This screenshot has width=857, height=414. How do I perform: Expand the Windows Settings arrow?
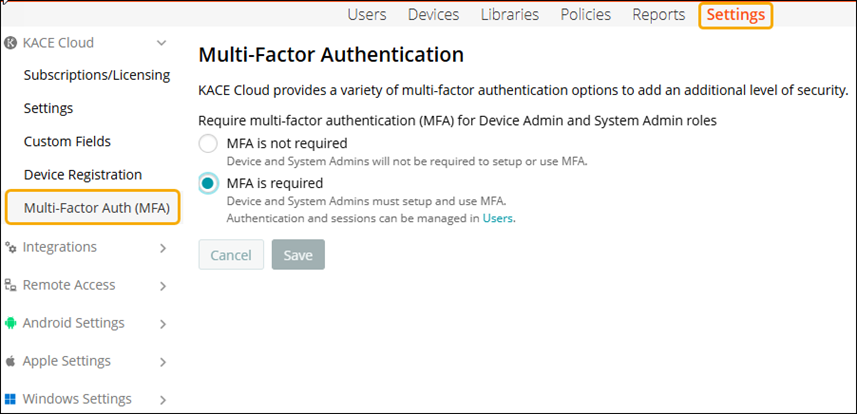[163, 400]
